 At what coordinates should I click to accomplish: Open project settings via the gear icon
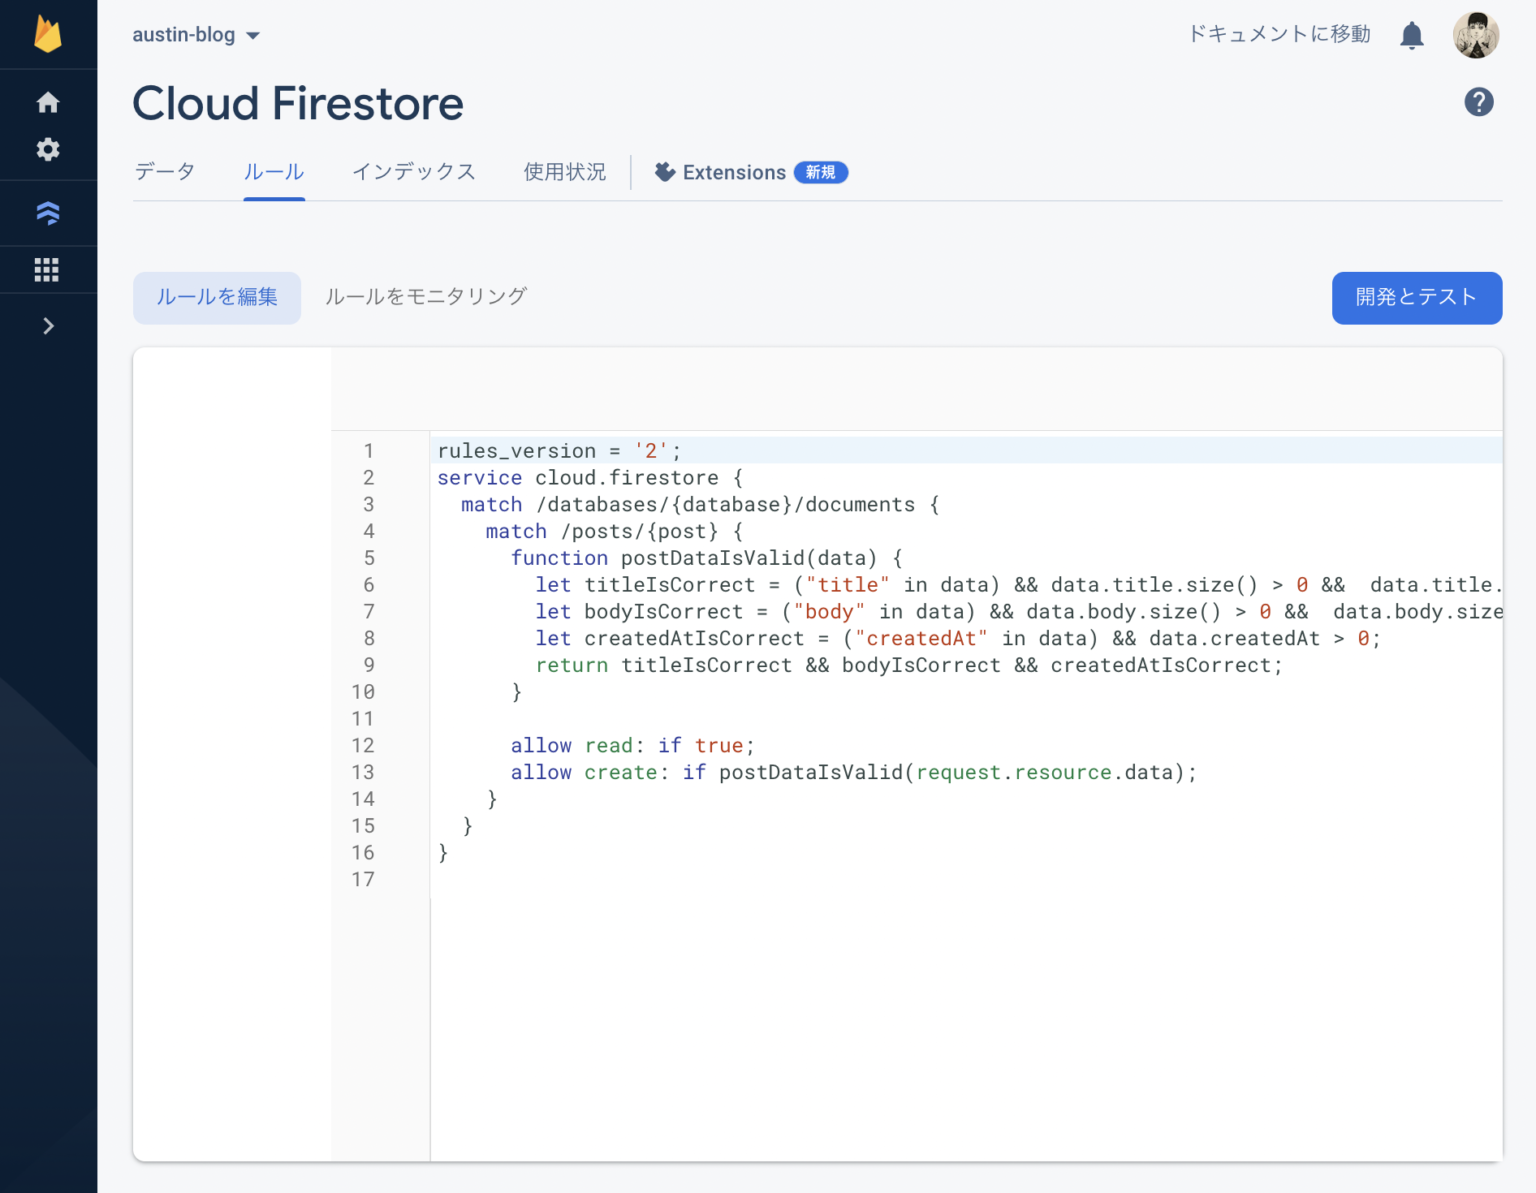click(47, 149)
